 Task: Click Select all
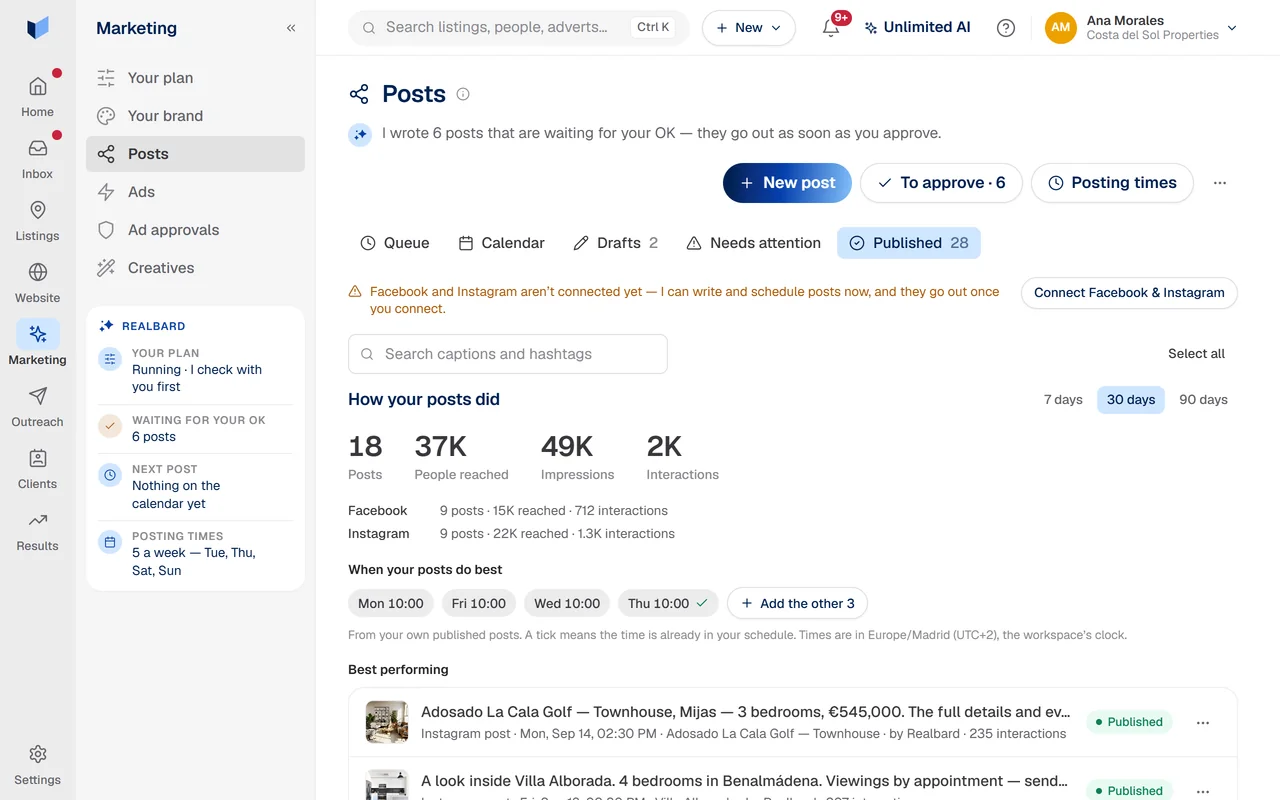(x=1196, y=354)
